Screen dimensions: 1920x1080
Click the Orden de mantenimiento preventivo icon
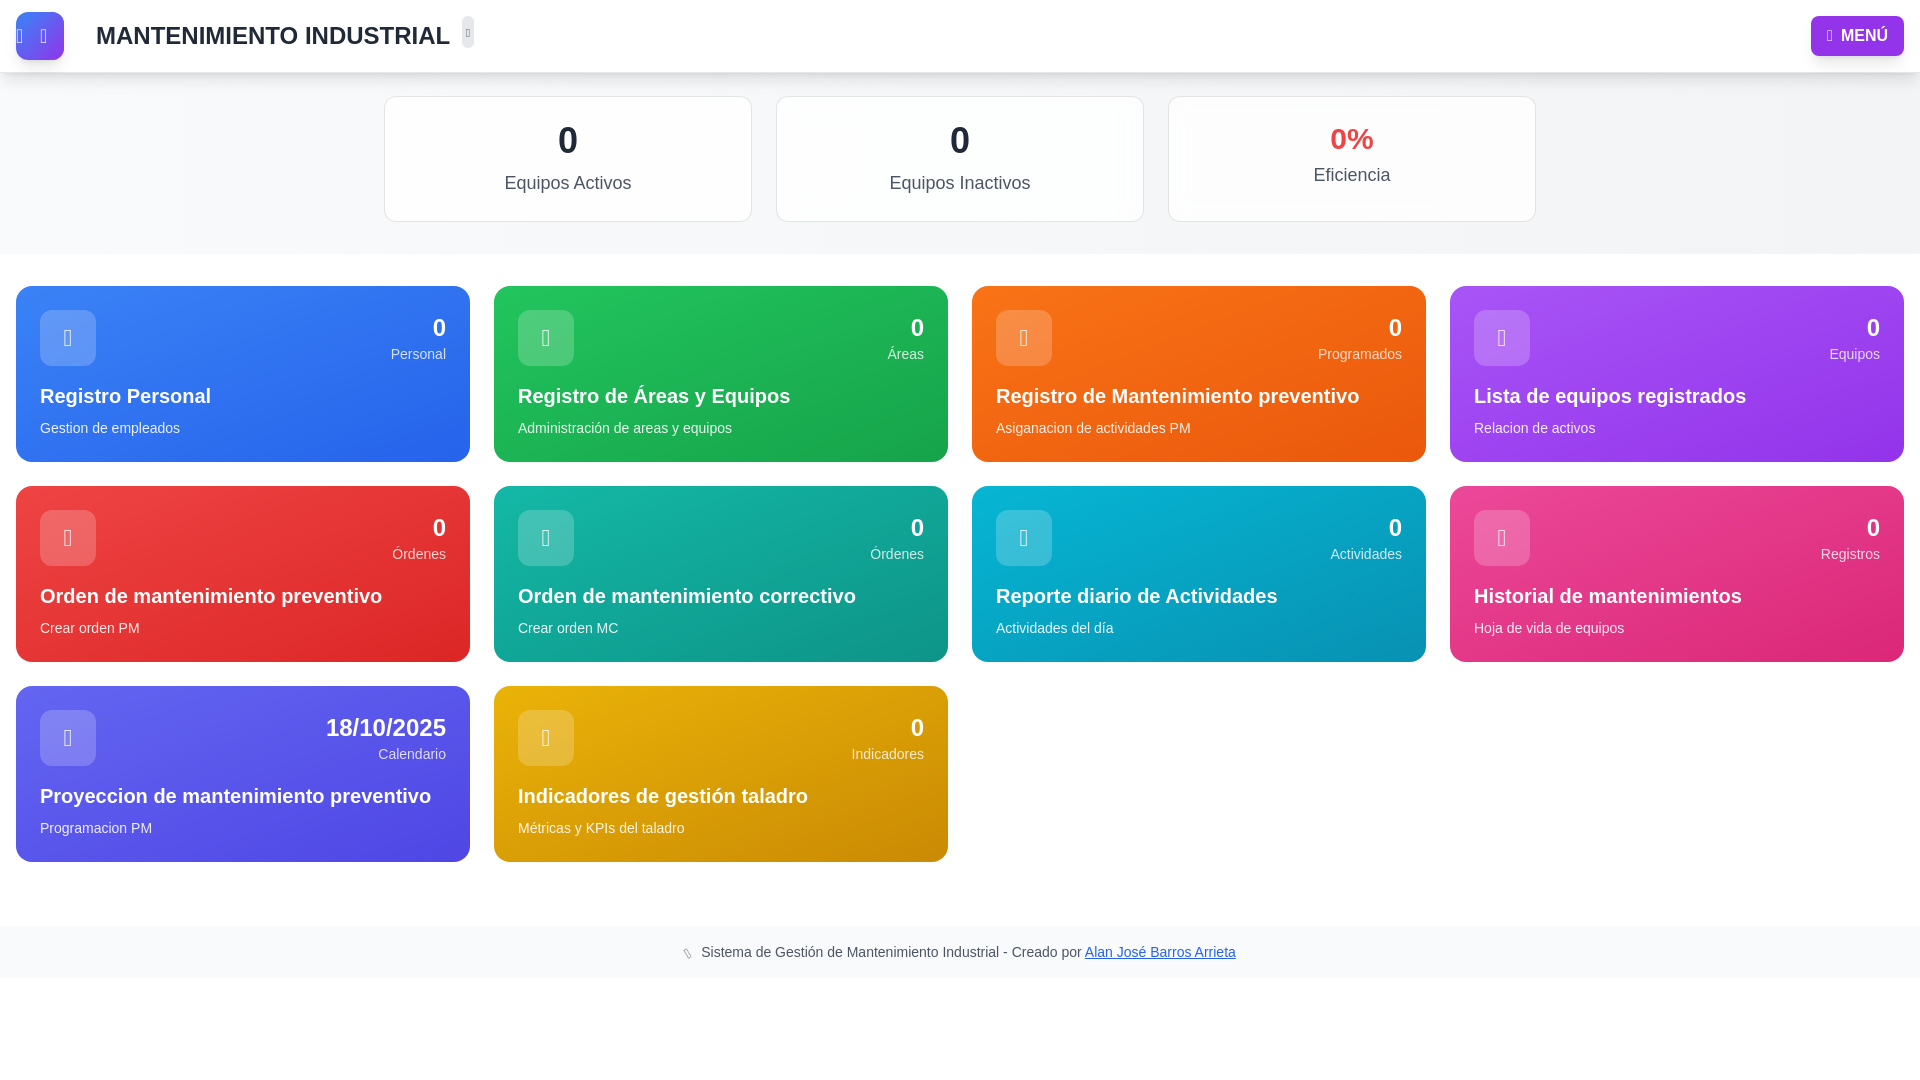(x=68, y=538)
